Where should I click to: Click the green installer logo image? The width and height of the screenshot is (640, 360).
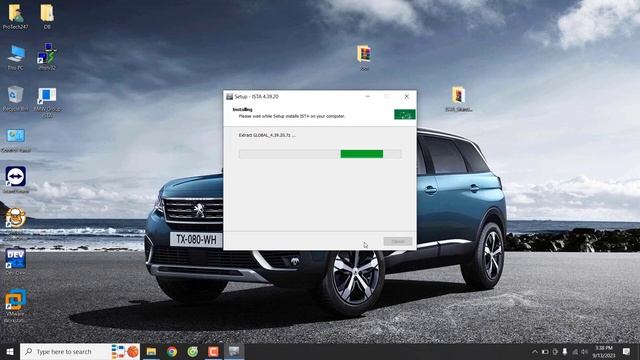click(x=405, y=115)
